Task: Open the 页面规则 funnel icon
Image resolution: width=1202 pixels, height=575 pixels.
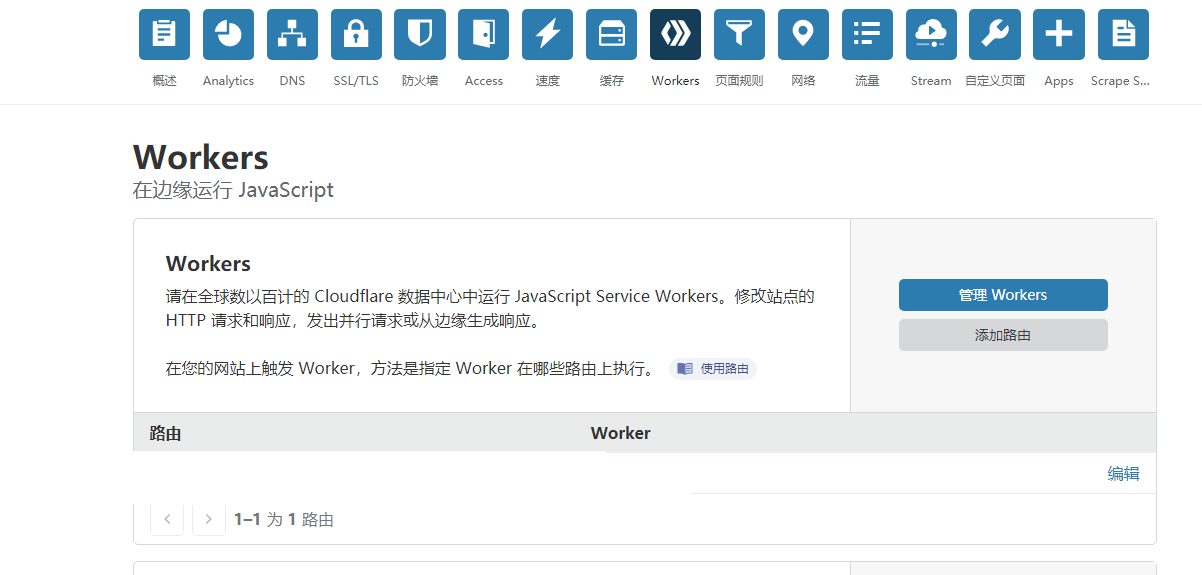Action: pyautogui.click(x=739, y=35)
